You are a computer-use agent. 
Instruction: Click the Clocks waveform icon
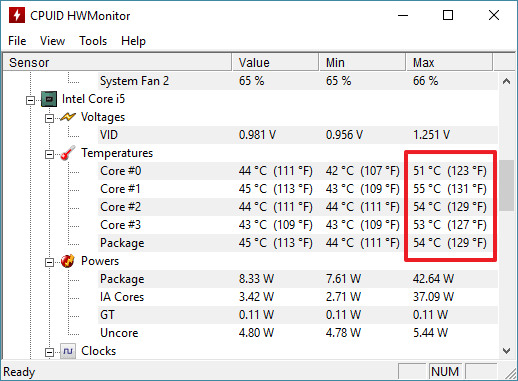[68, 351]
